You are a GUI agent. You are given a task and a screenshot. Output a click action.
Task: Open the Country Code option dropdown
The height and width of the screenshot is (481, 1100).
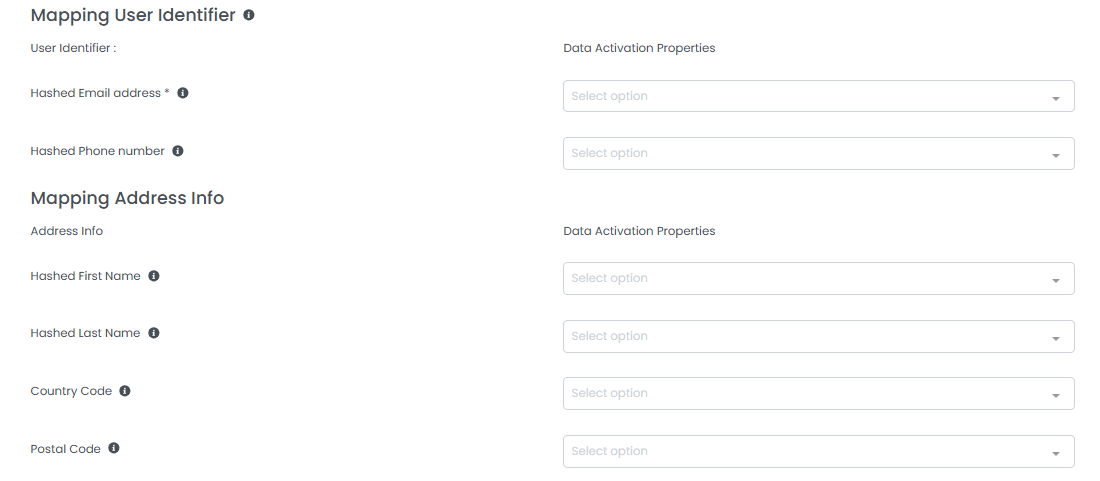818,394
